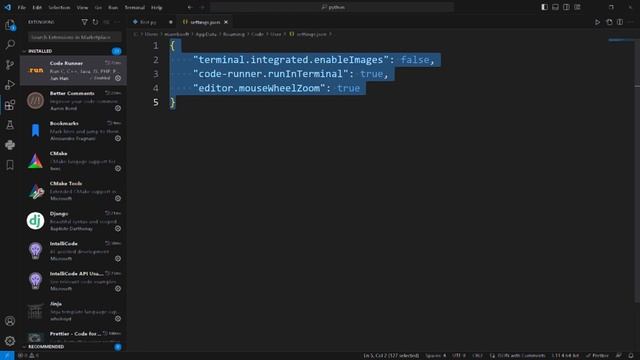Open the Testing flask icon view
This screenshot has width=640, height=360.
[x=10, y=125]
